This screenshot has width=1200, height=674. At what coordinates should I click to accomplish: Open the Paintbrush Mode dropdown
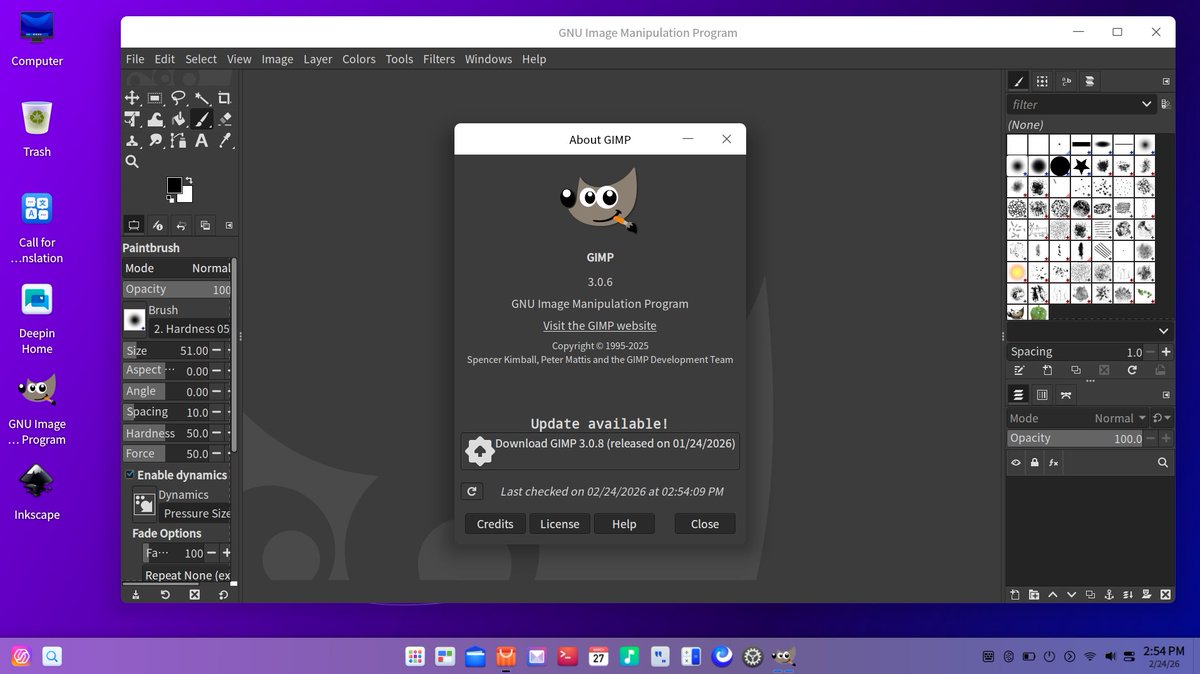coord(177,268)
